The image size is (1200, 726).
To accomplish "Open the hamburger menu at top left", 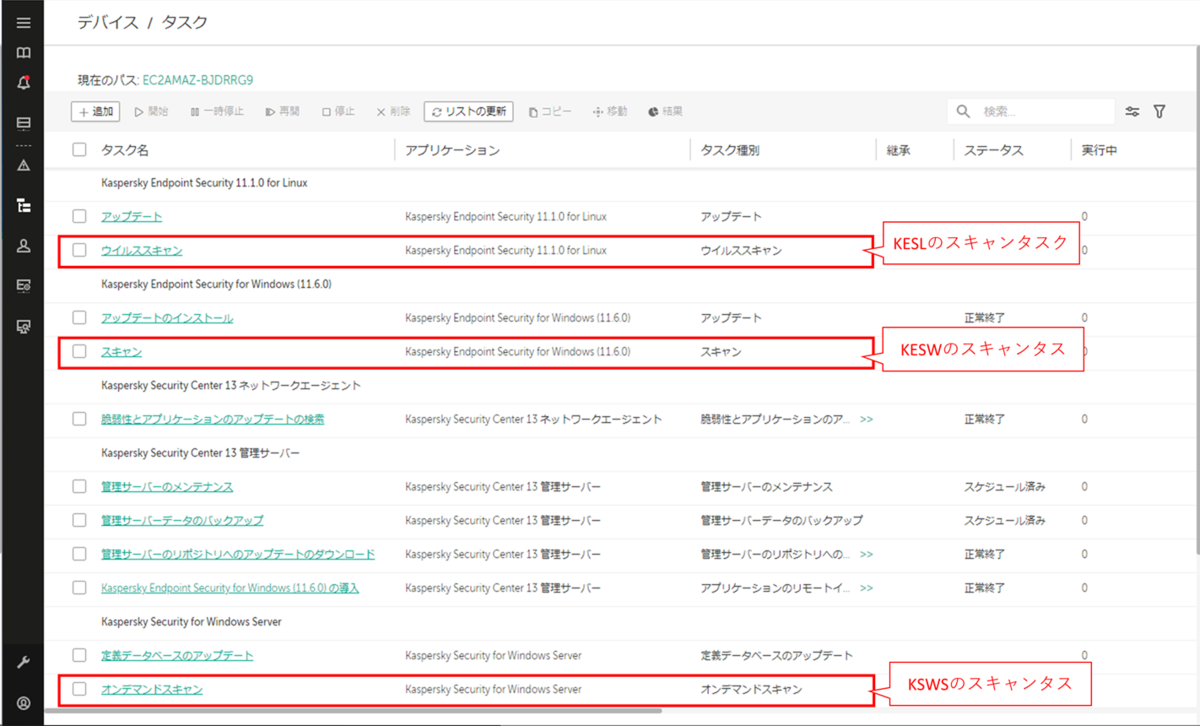I will (x=22, y=20).
